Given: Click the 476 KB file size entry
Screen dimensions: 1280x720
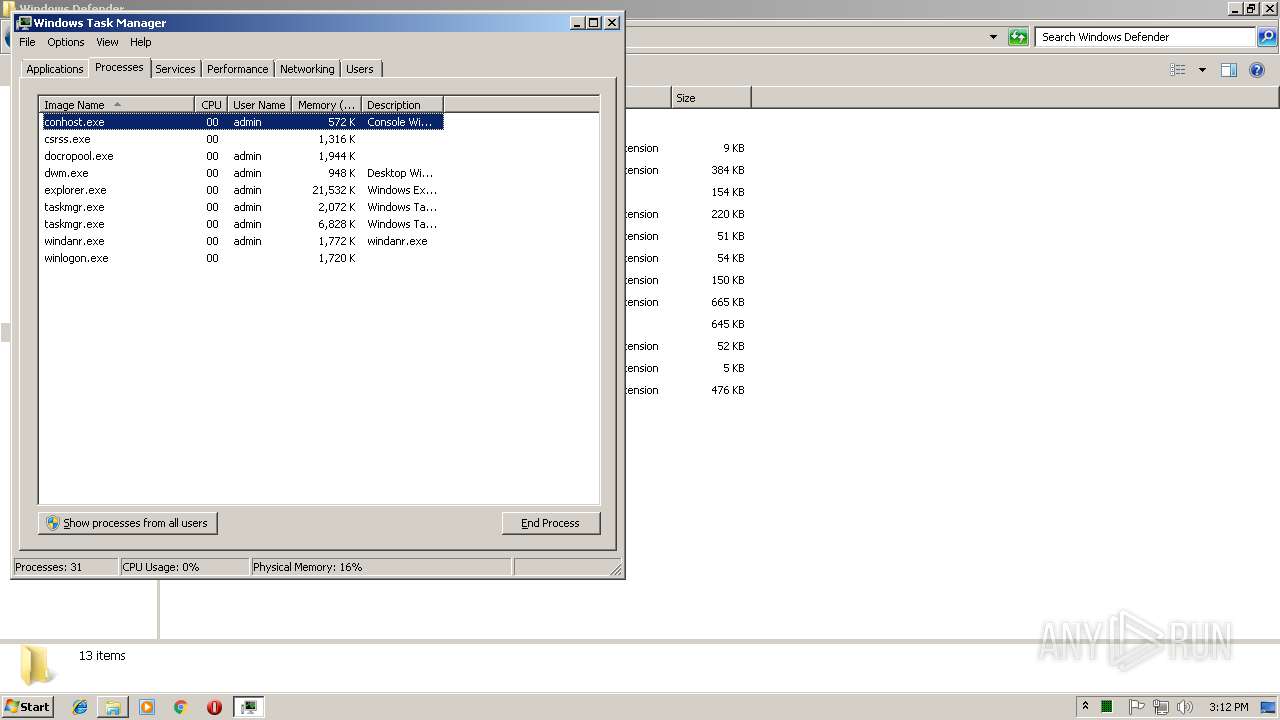Looking at the screenshot, I should coord(727,390).
